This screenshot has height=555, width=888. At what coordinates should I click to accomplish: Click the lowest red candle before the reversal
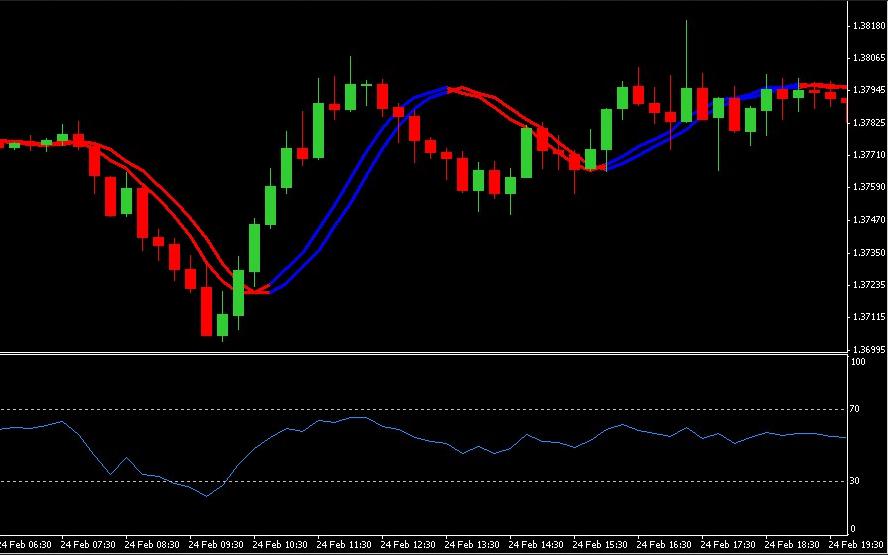click(x=207, y=311)
